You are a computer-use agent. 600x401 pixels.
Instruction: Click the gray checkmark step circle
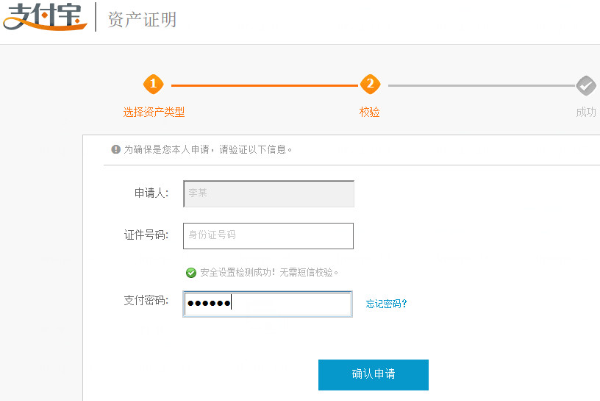(586, 85)
